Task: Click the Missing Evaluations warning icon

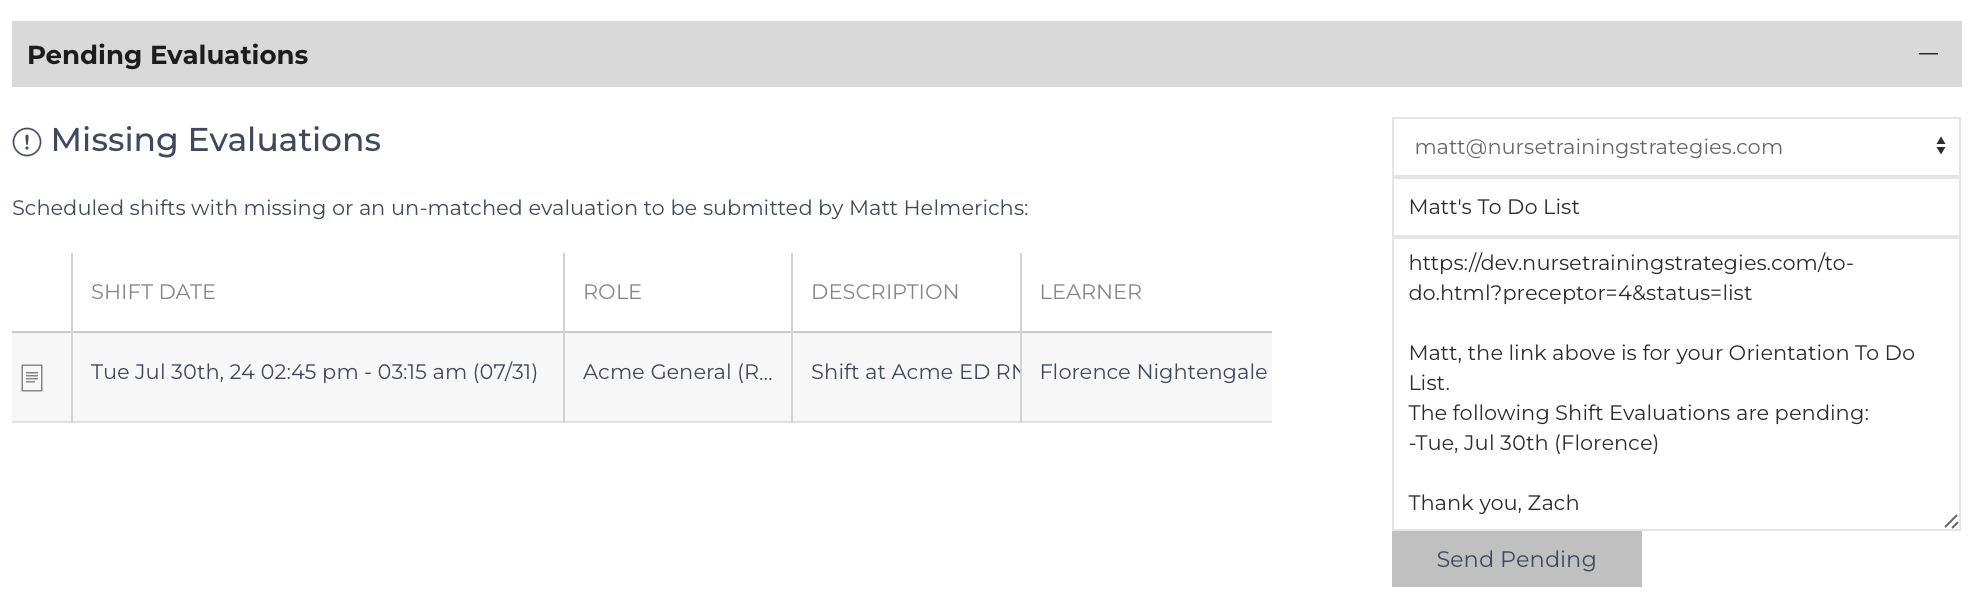Action: pyautogui.click(x=27, y=142)
